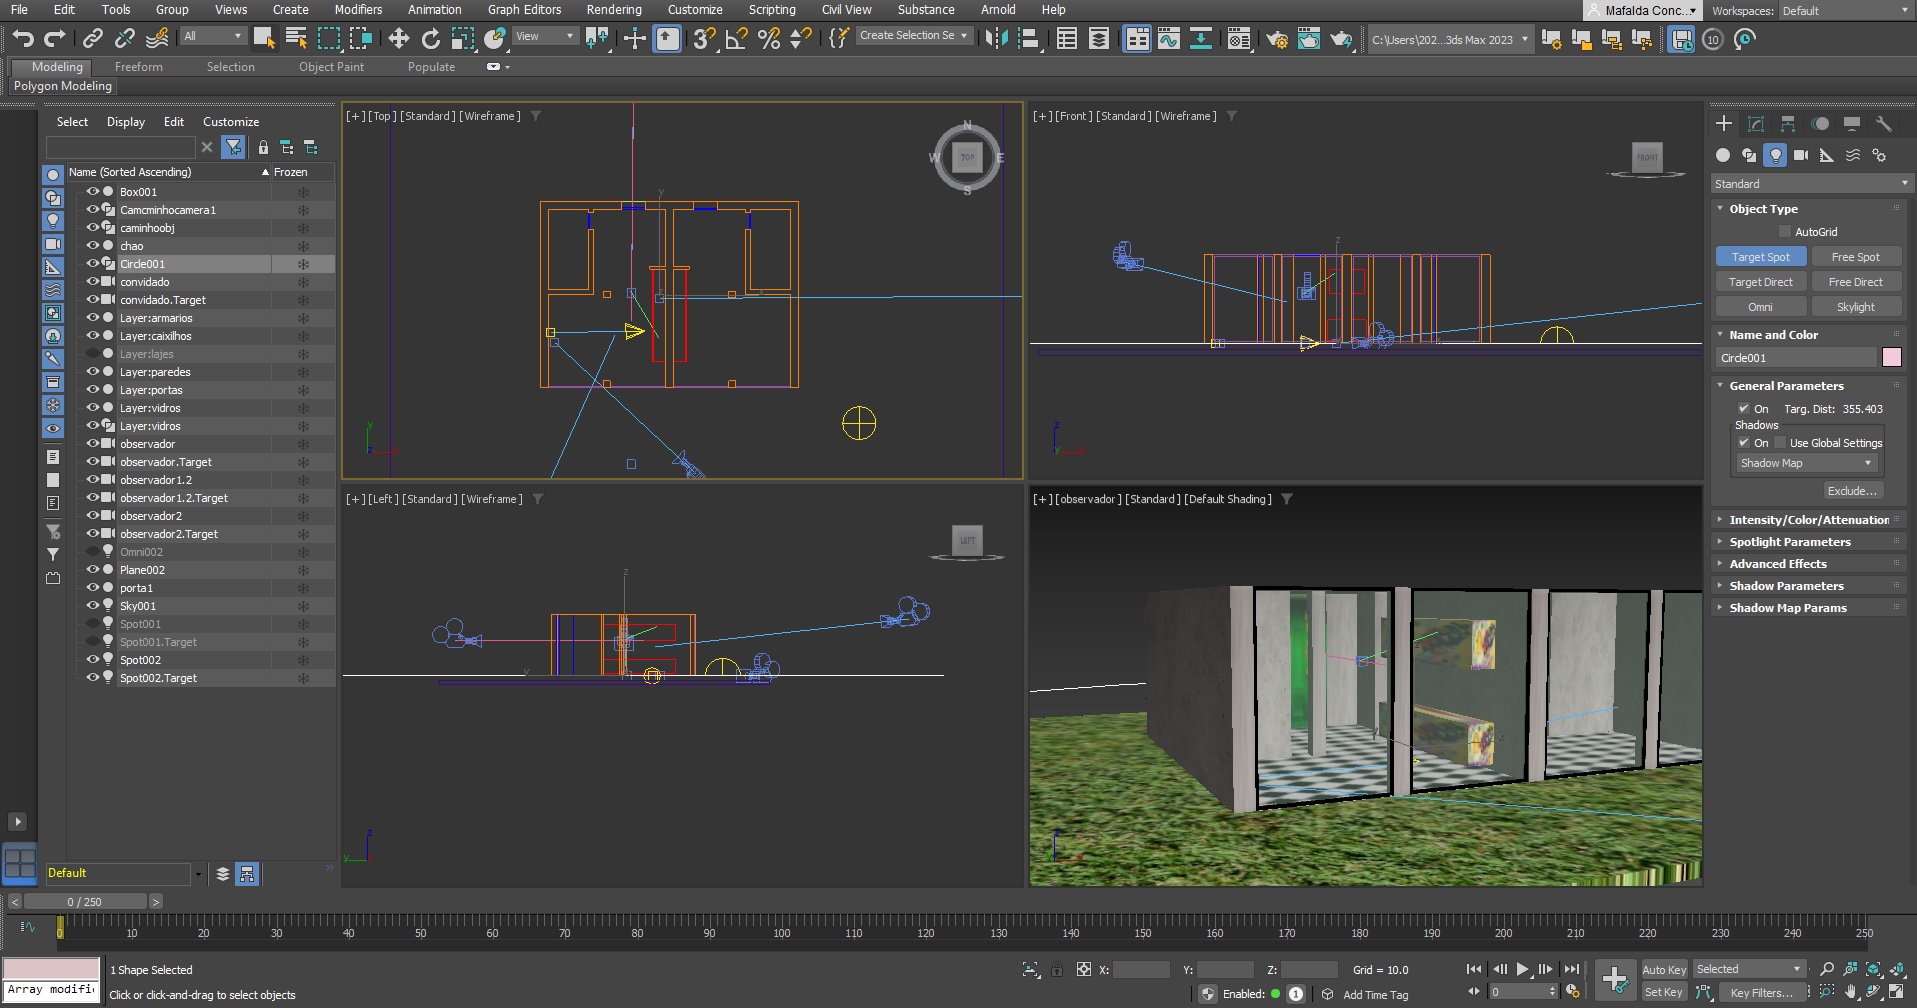The height and width of the screenshot is (1008, 1917).
Task: Open the Shadow Map type dropdown
Action: click(1806, 463)
